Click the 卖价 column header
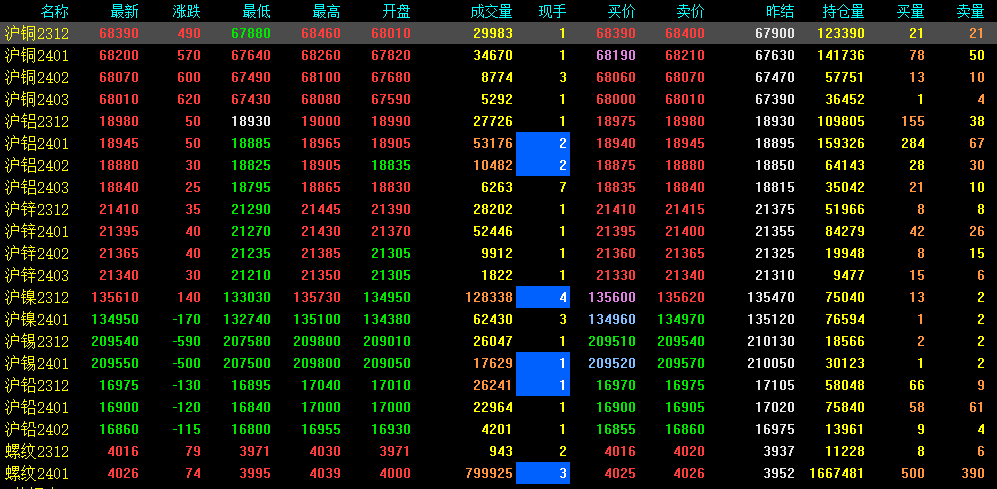997x489 pixels. 691,11
